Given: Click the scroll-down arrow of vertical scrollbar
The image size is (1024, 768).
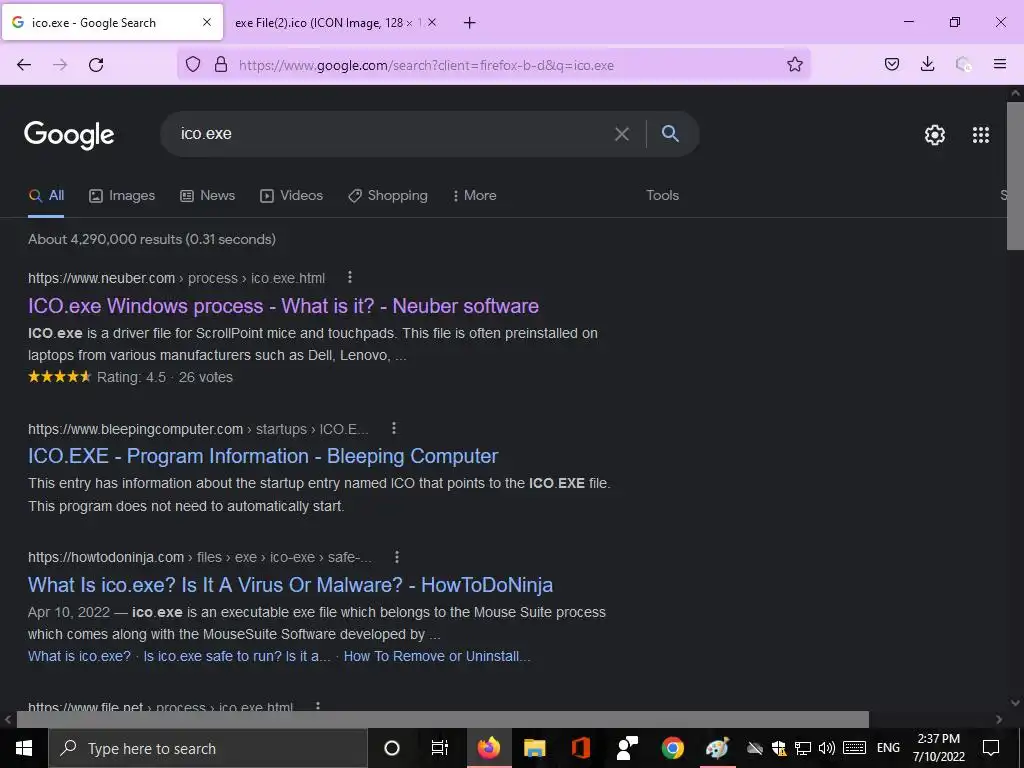Looking at the screenshot, I should pos(1015,703).
